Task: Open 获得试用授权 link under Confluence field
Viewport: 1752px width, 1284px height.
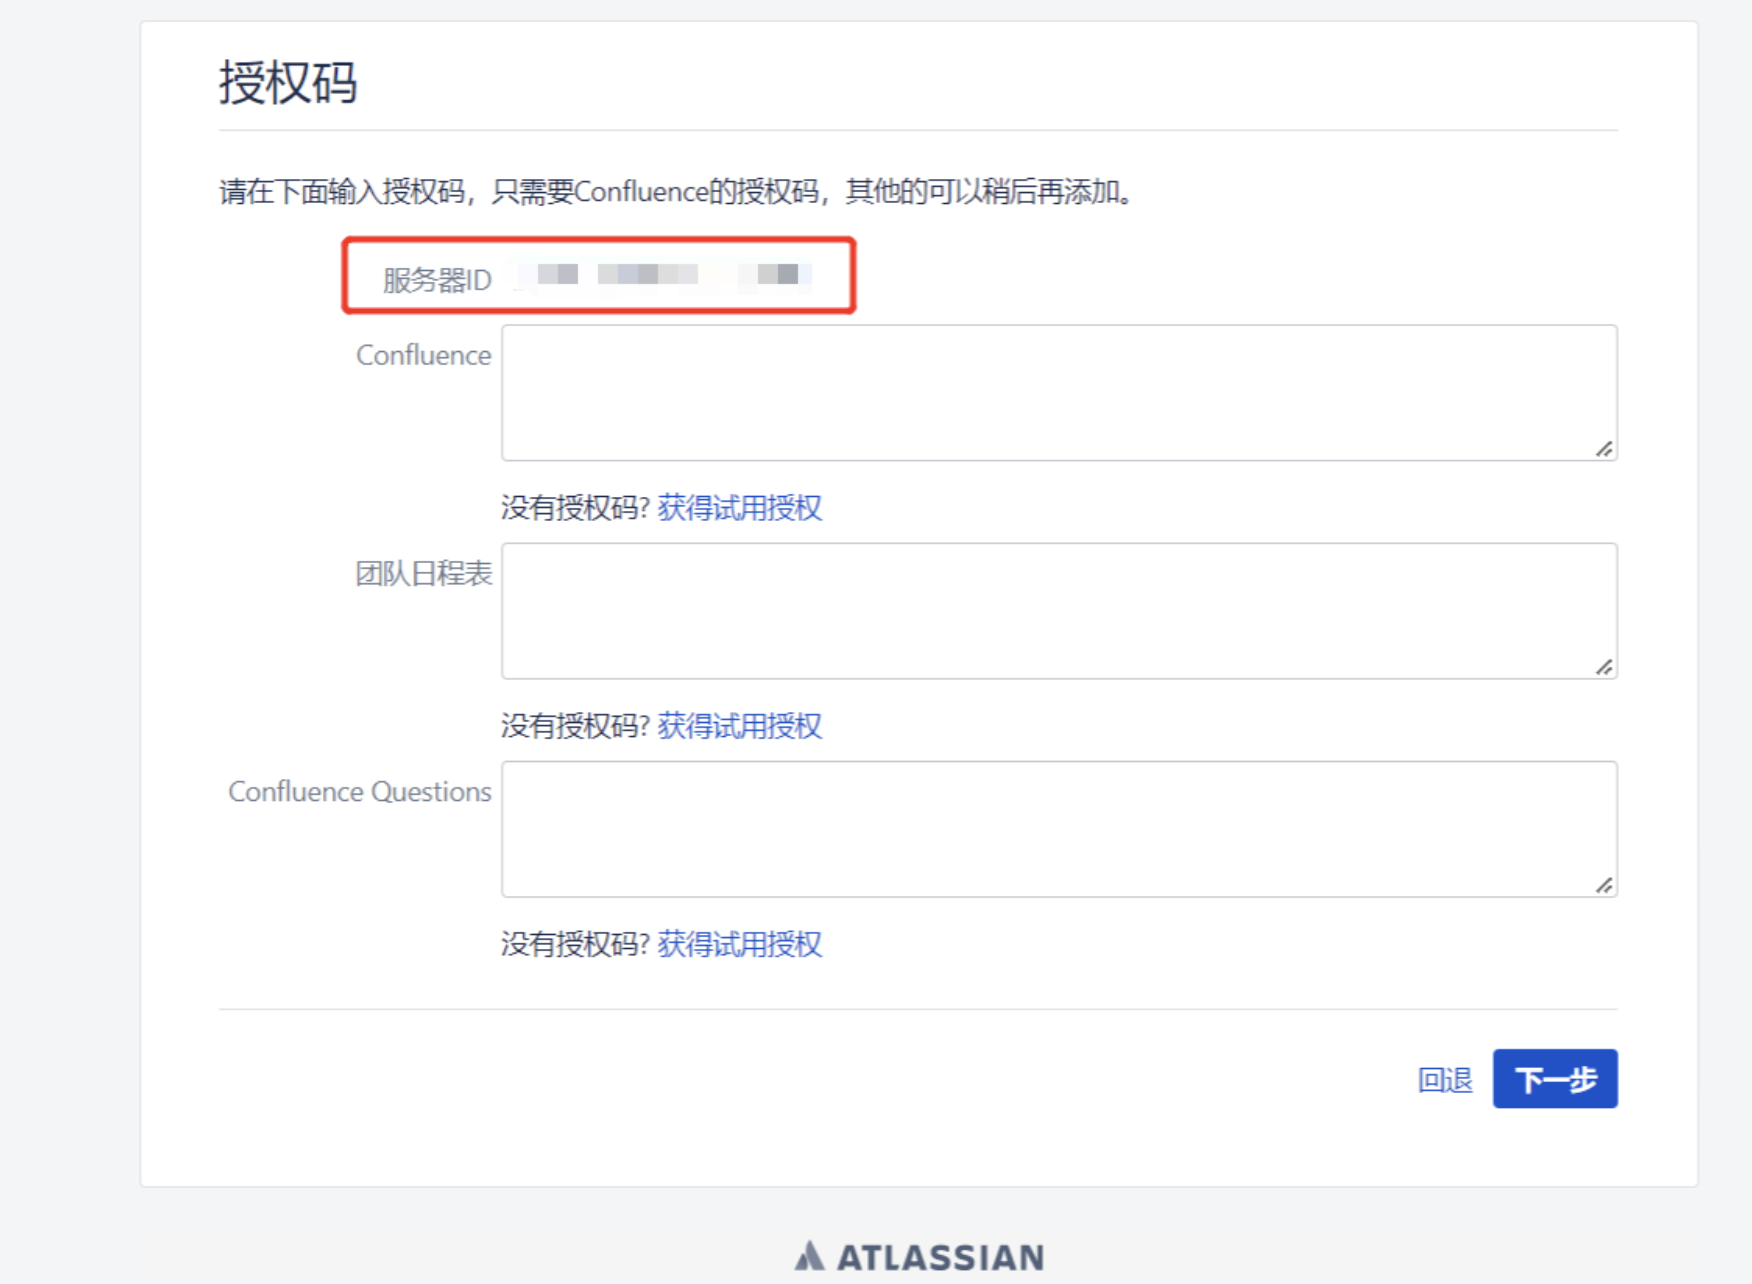Action: 740,508
